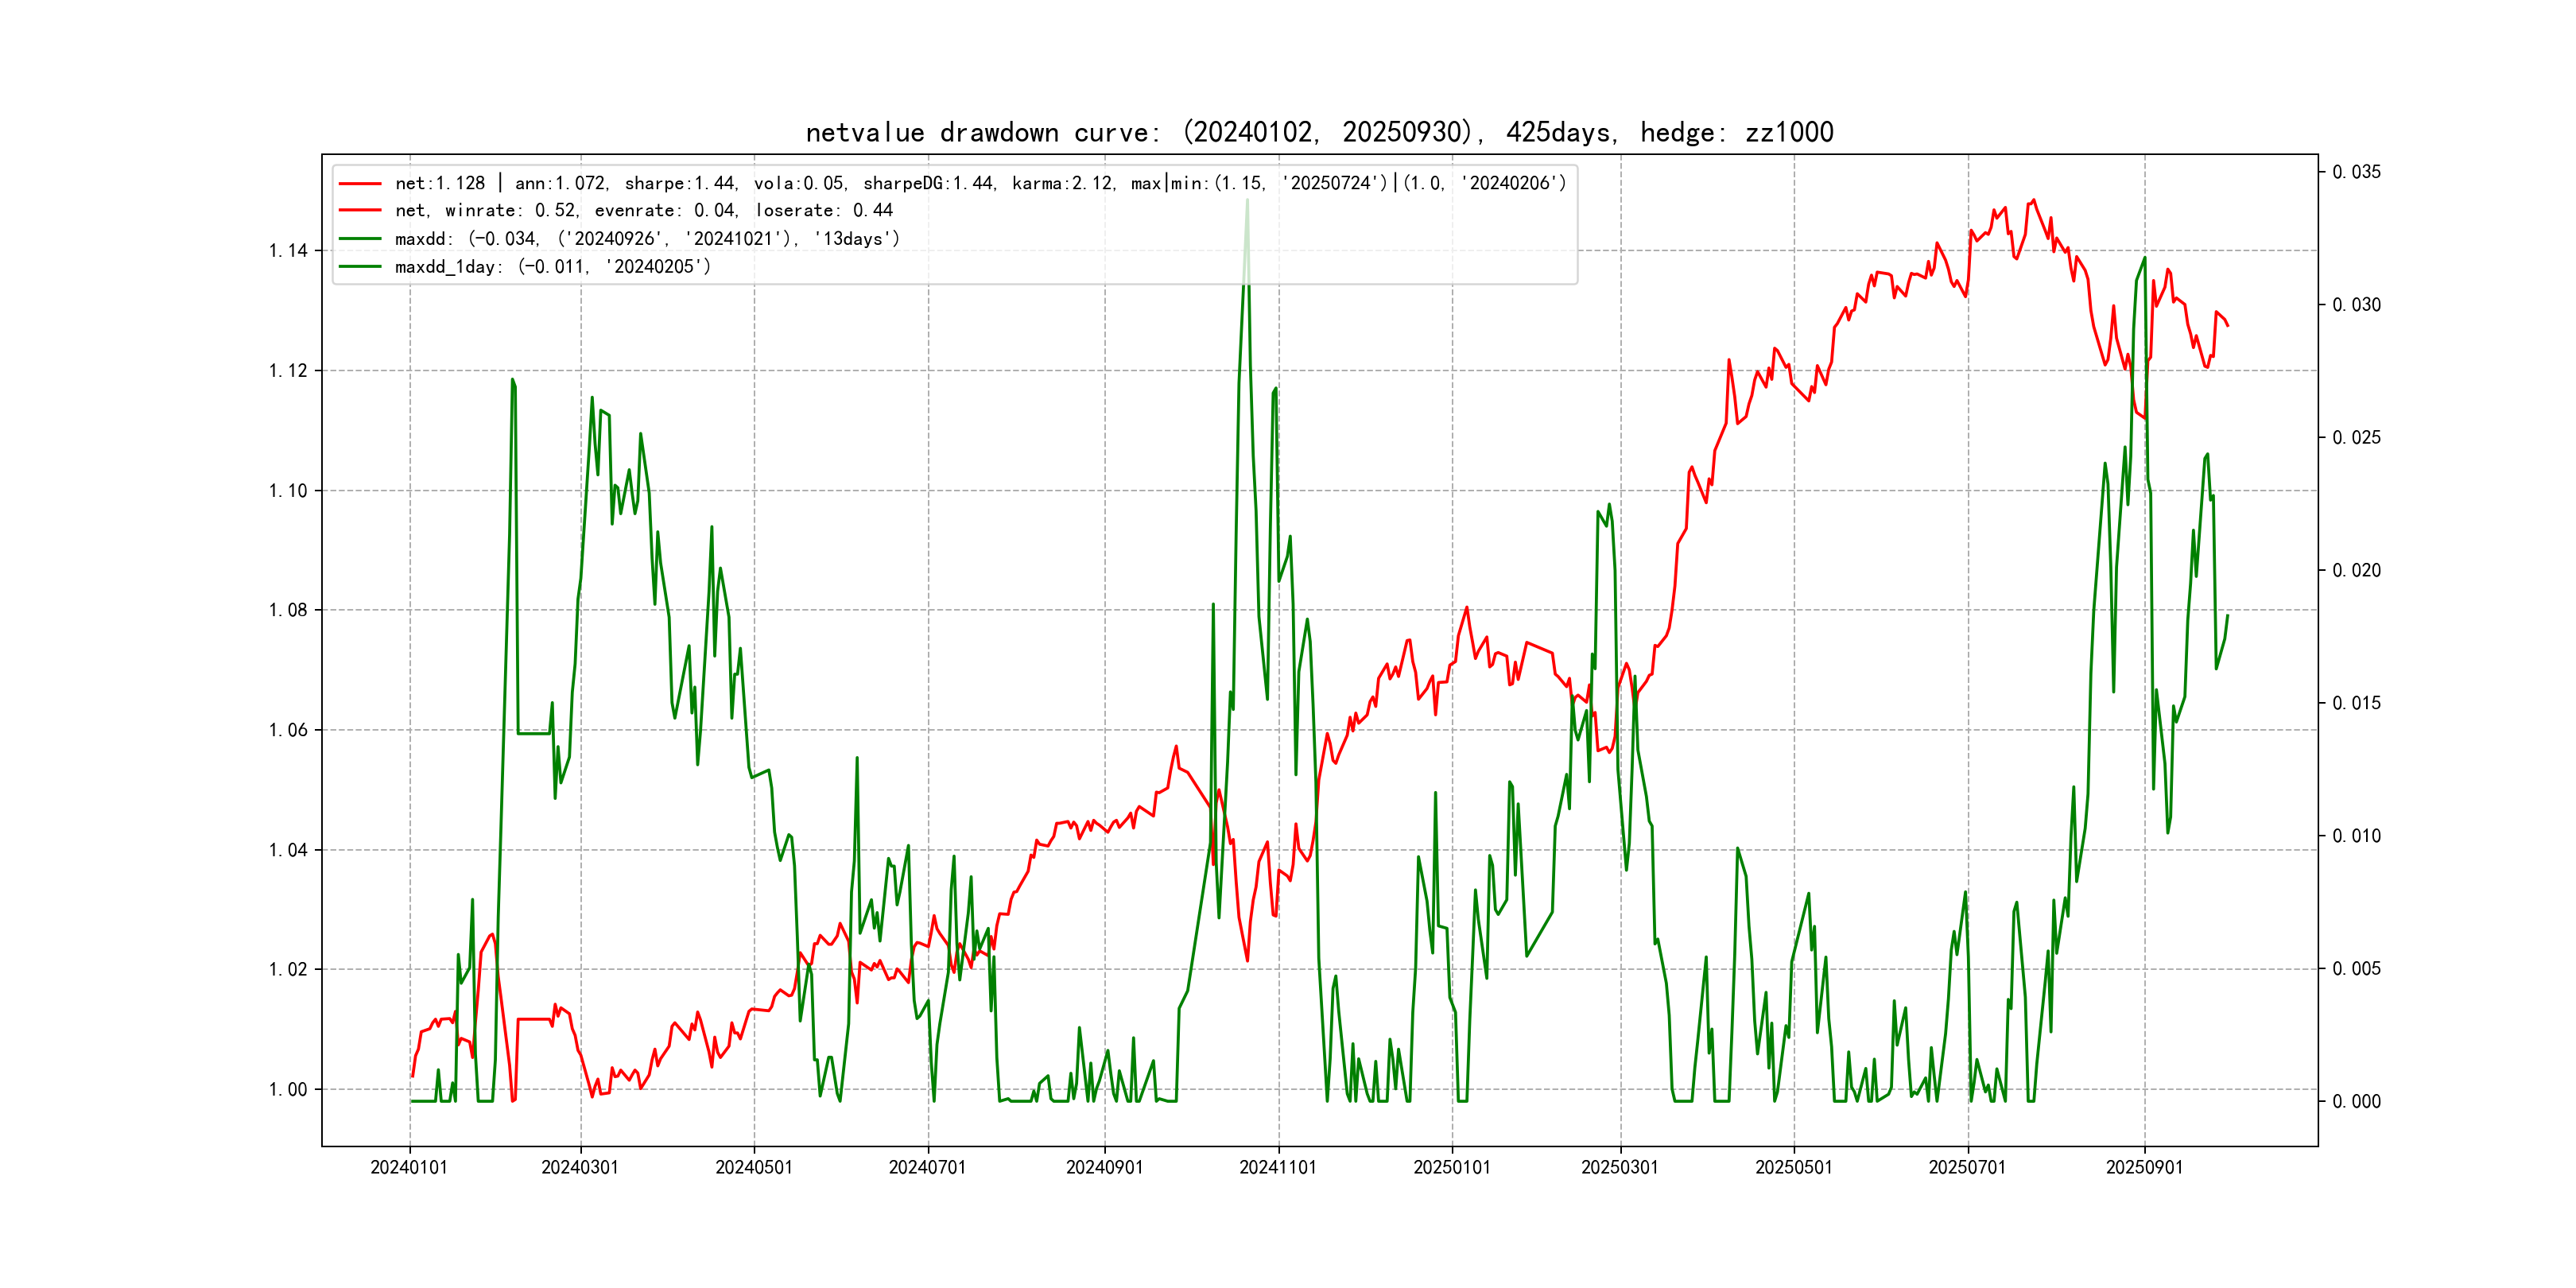Click the 1.08 left axis tick label

point(288,610)
